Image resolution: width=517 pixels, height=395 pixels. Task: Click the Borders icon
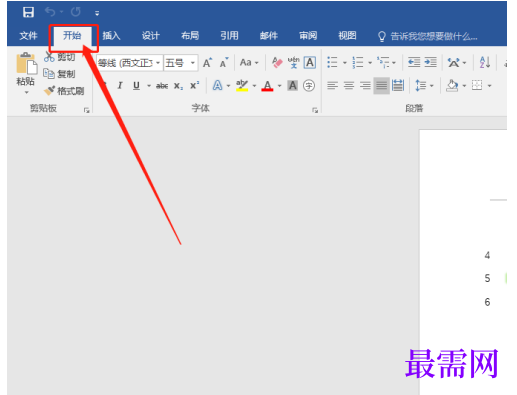click(x=477, y=86)
